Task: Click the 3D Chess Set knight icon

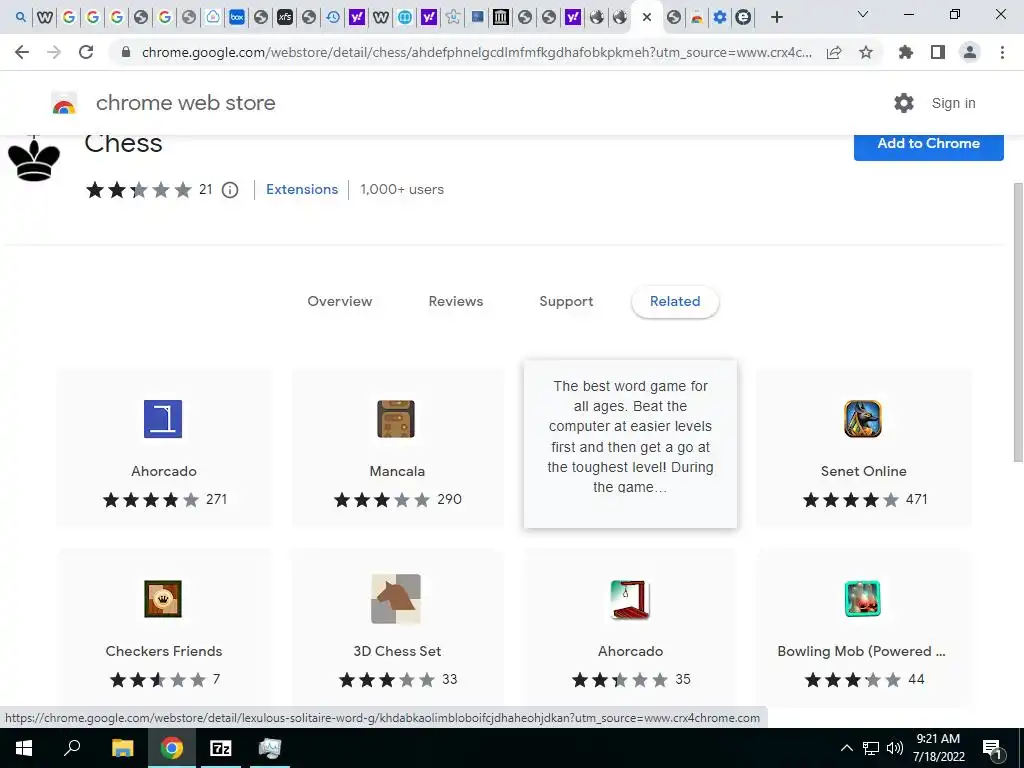Action: click(x=396, y=599)
